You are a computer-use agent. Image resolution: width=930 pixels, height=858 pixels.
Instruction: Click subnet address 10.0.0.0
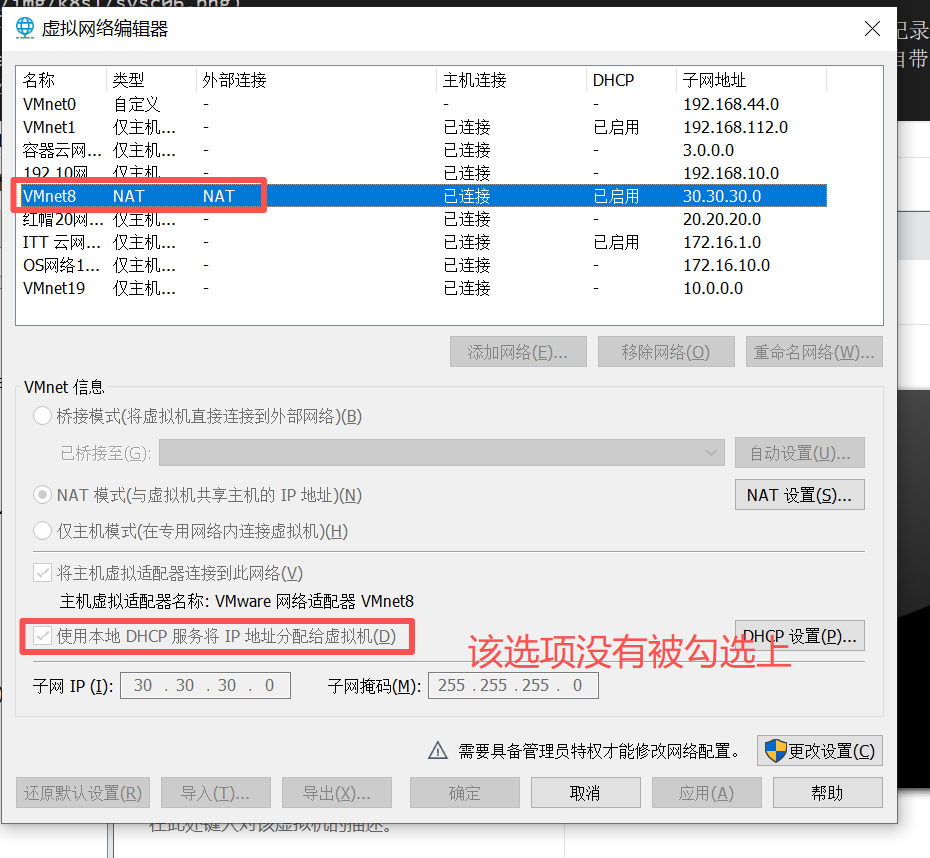pos(713,288)
